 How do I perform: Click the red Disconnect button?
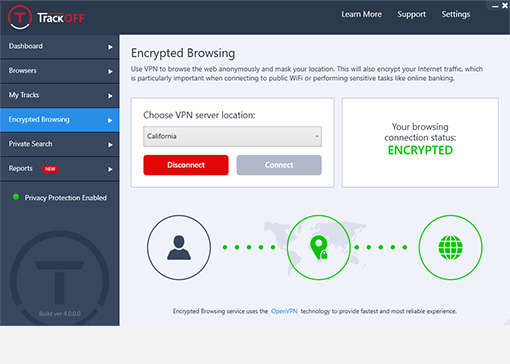click(186, 165)
